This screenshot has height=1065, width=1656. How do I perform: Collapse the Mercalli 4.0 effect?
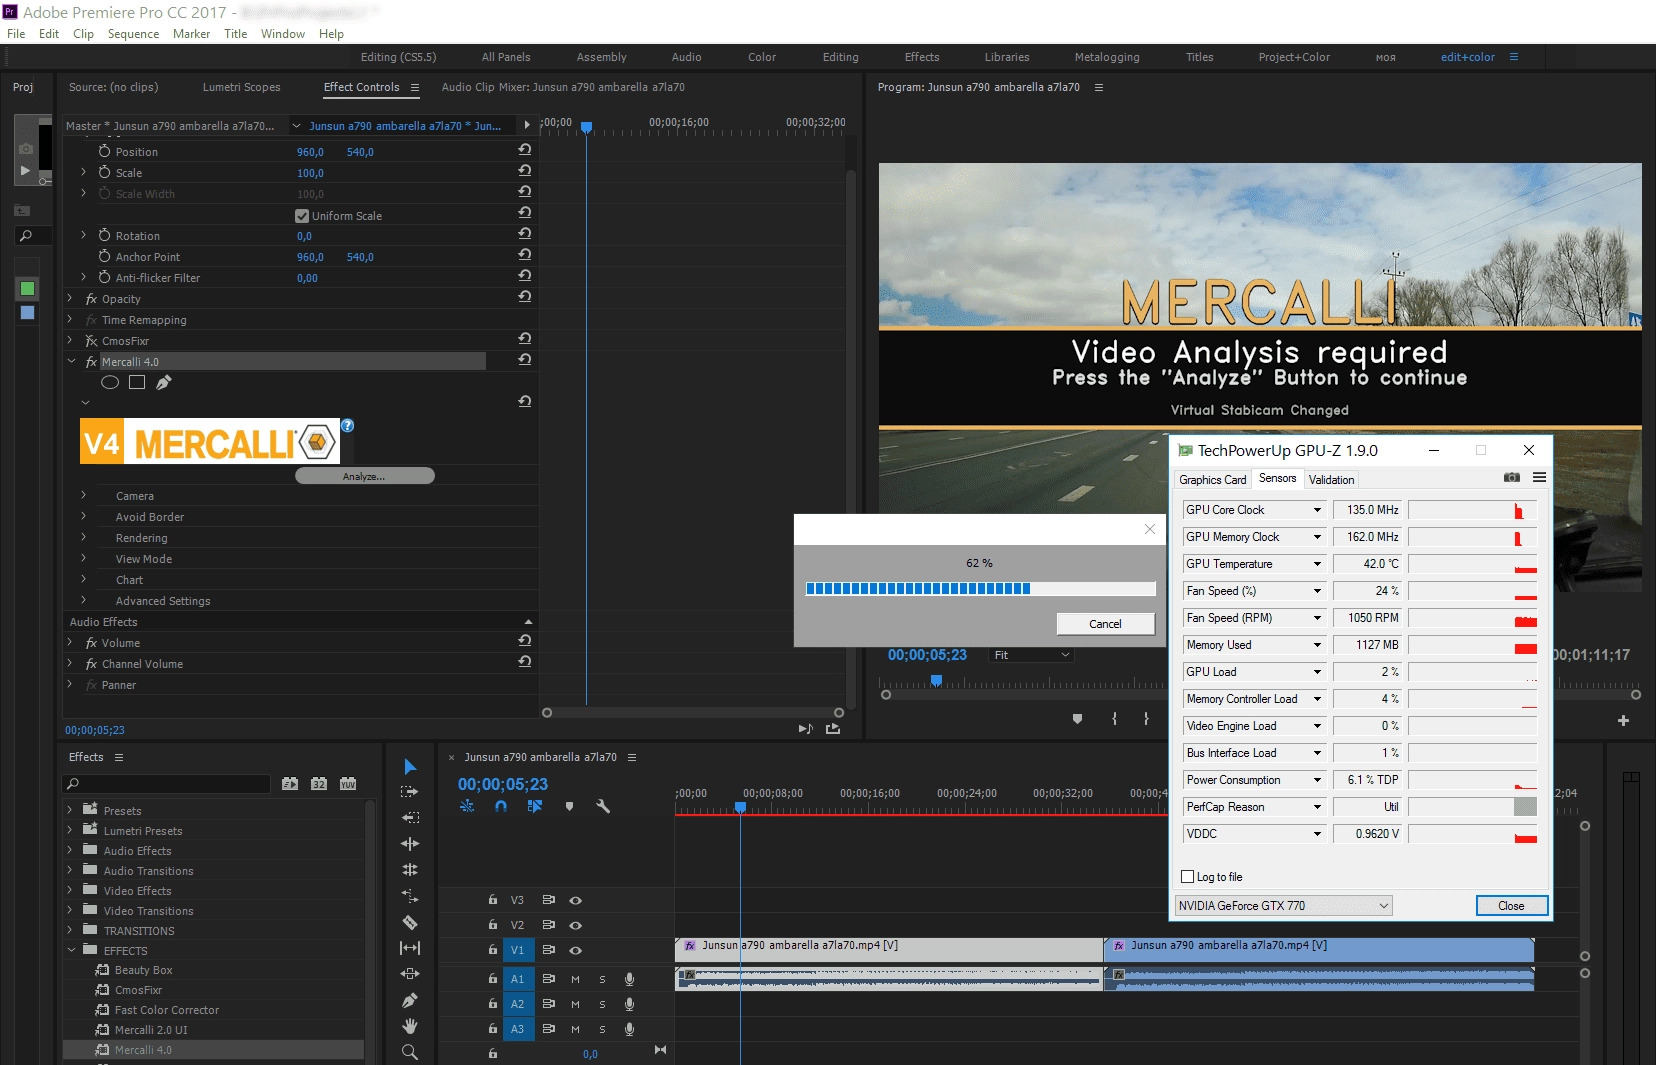click(x=71, y=361)
